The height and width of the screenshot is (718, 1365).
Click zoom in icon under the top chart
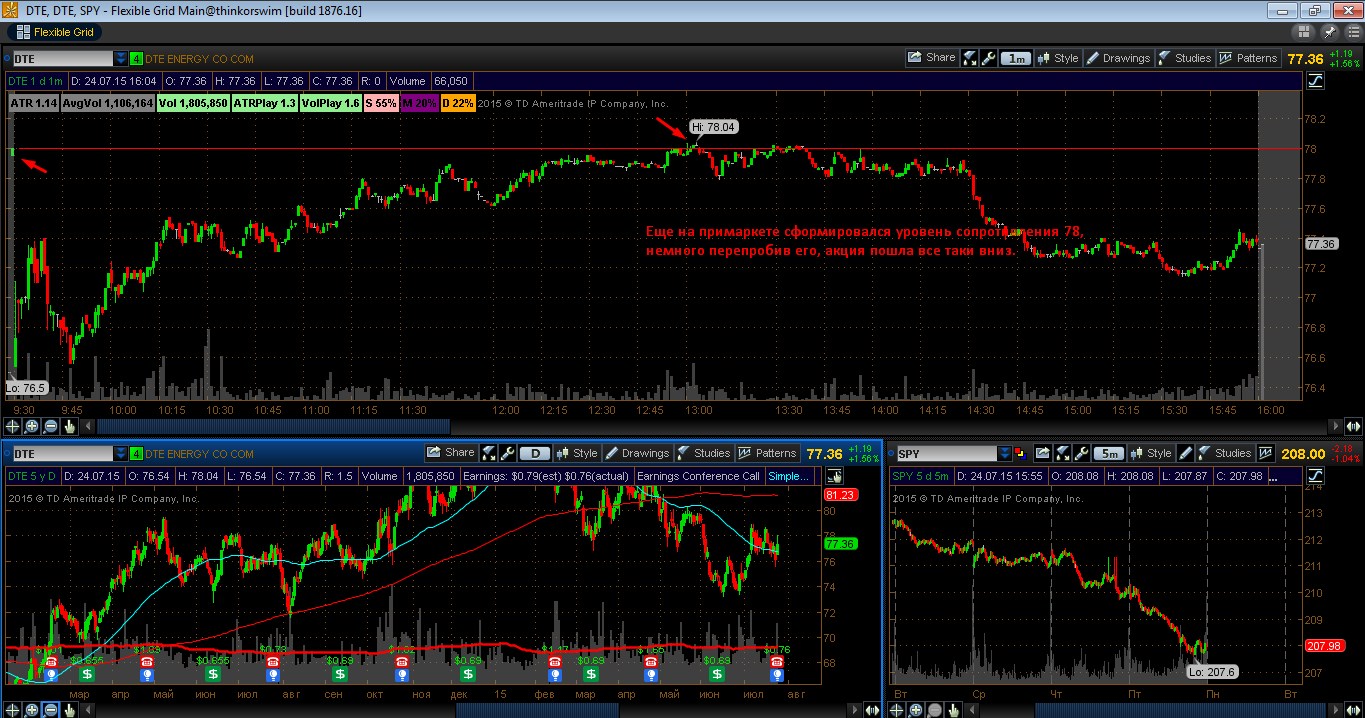[x=32, y=426]
